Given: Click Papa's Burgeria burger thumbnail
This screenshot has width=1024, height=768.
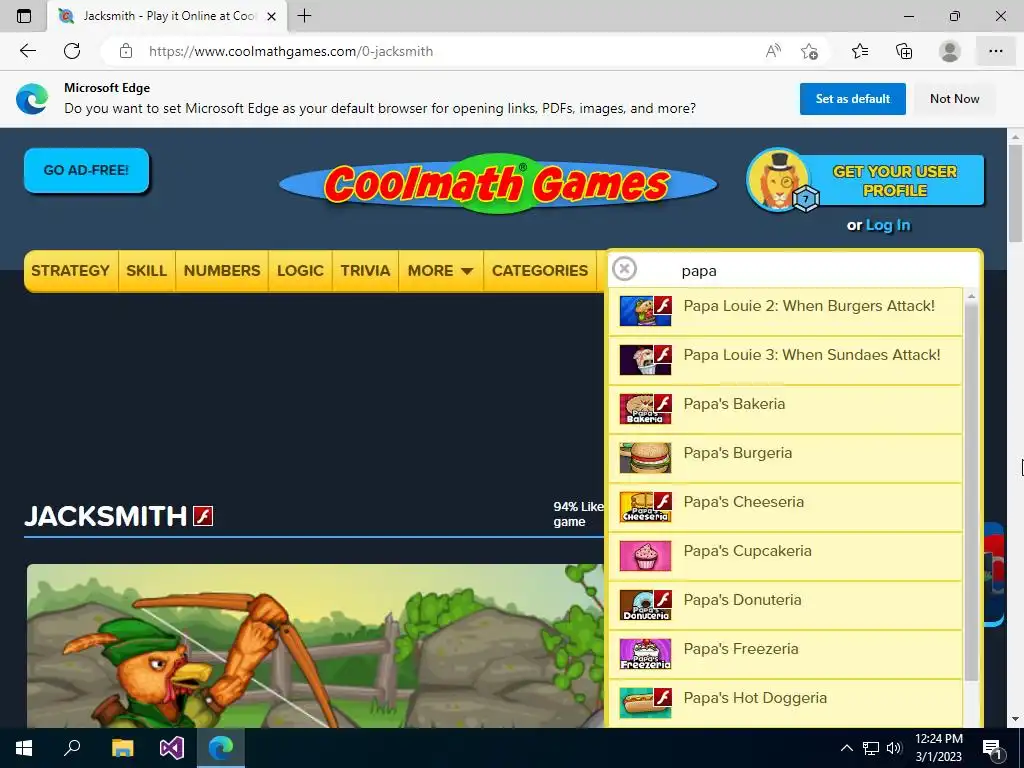Looking at the screenshot, I should coord(645,458).
